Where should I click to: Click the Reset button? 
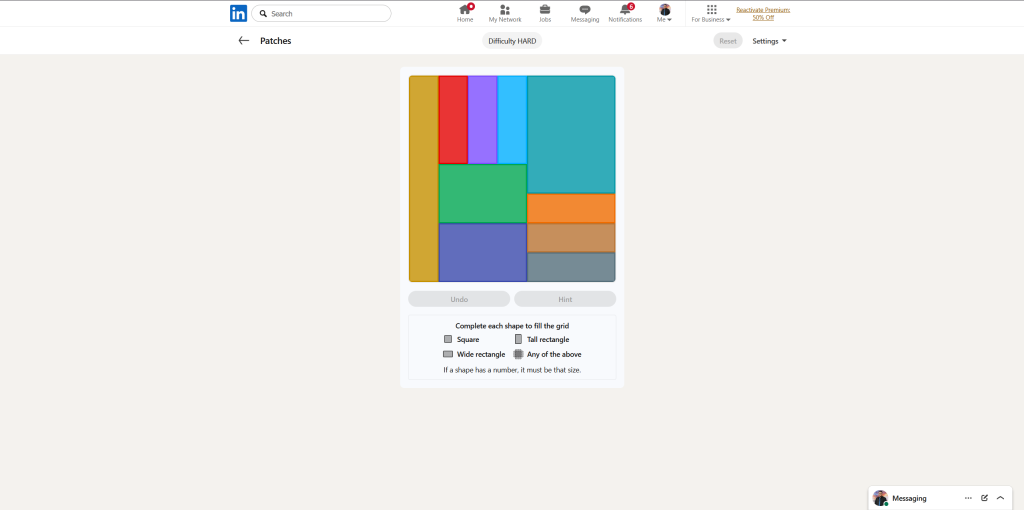click(728, 40)
